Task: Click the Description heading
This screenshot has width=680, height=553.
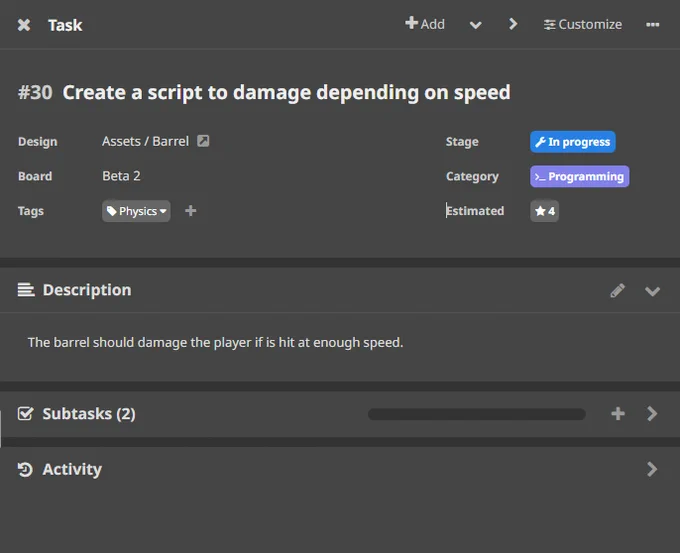Action: 87,290
